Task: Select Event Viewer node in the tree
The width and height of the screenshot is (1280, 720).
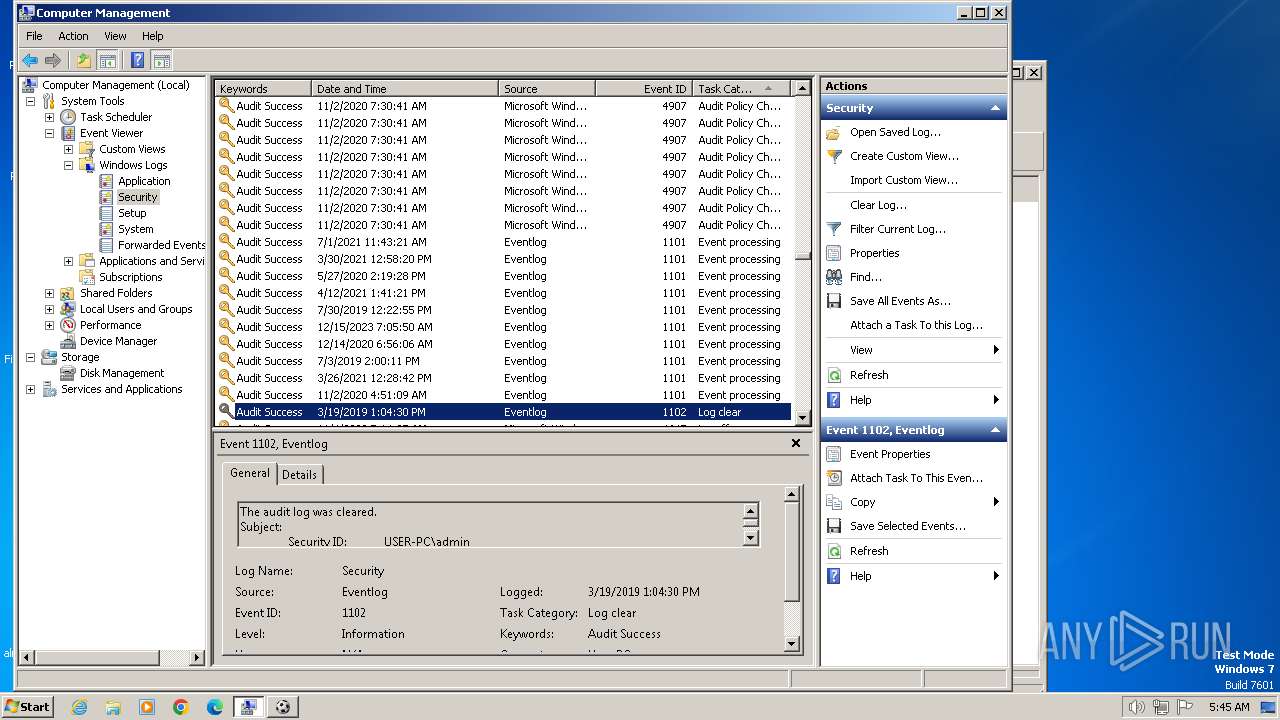Action: [x=111, y=133]
